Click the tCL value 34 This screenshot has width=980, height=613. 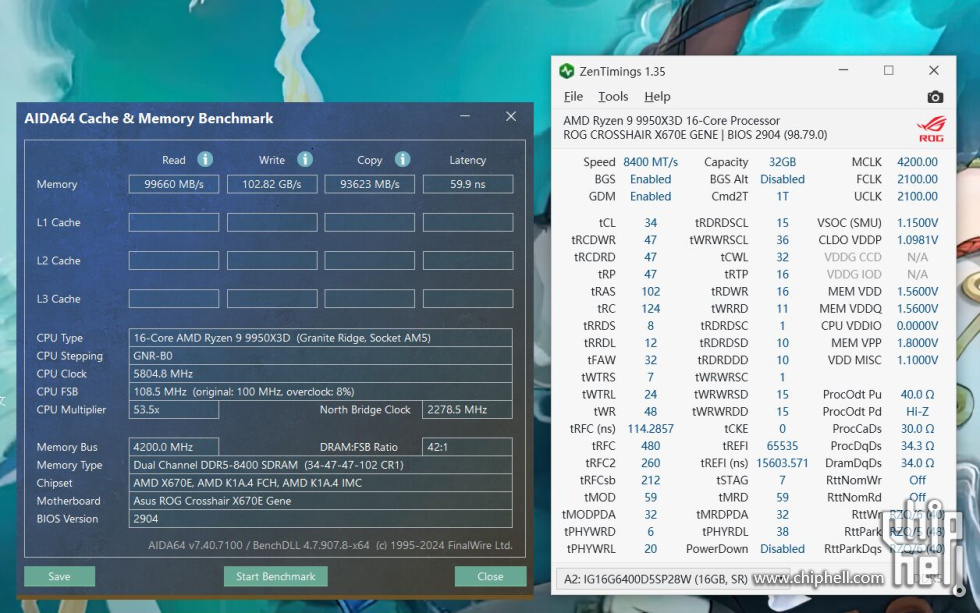[x=651, y=222]
